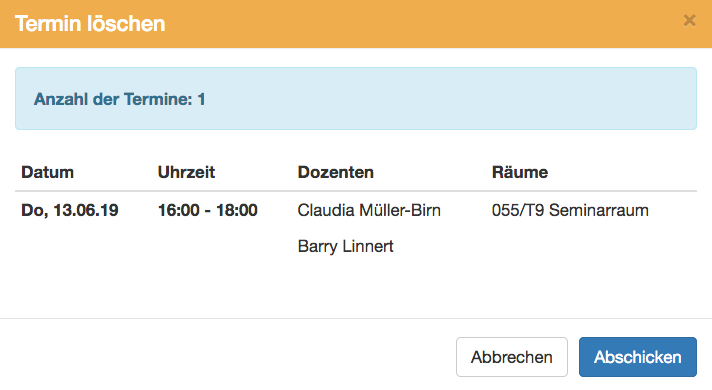Click the appointment table row
712x390 pixels.
(356, 228)
